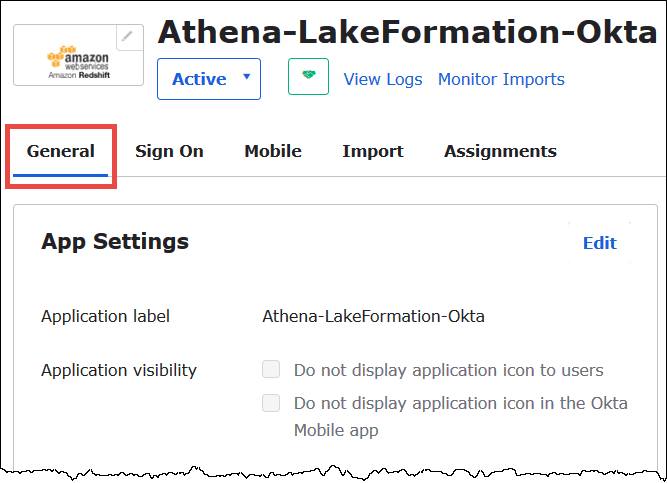Image resolution: width=667 pixels, height=483 pixels.
Task: Open the View Logs link
Action: tap(383, 79)
